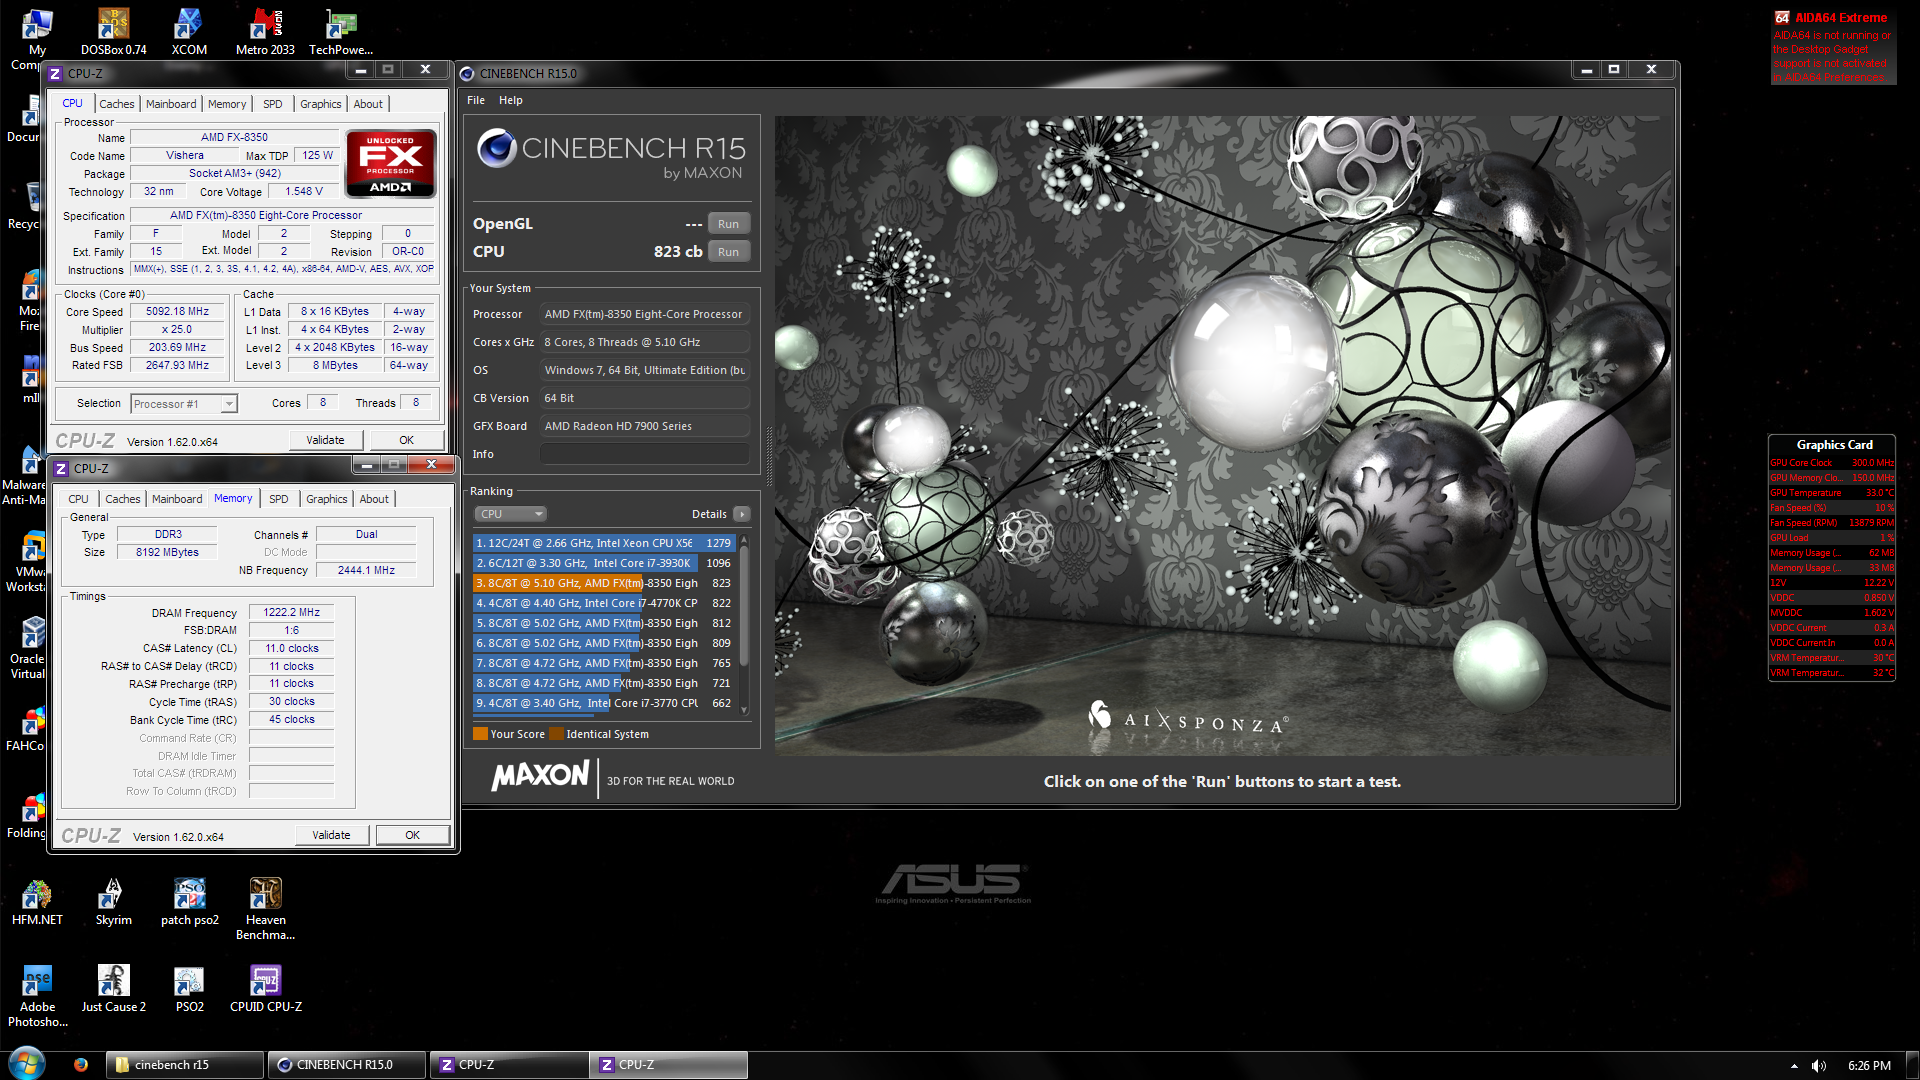Open the About tab in top CPU-Z window
The image size is (1920, 1080).
coord(368,104)
